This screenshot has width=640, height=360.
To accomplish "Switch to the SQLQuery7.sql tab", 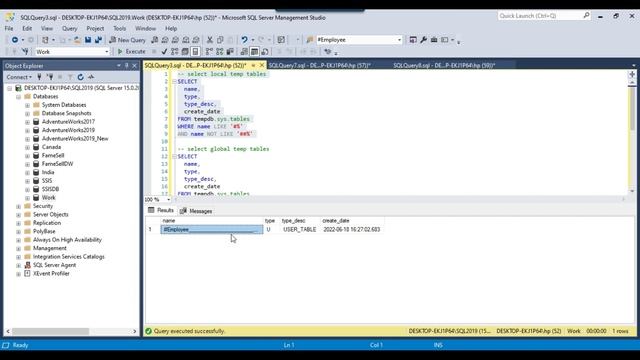I will point(320,65).
